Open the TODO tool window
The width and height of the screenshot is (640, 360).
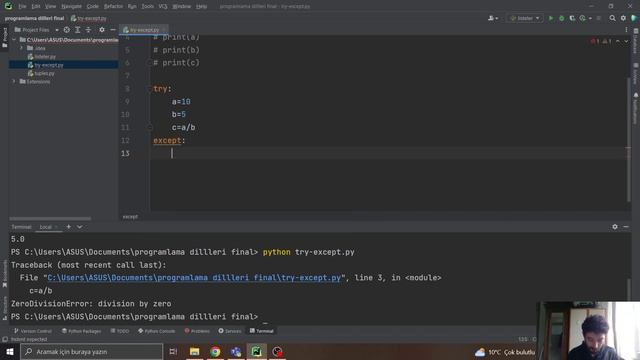click(x=120, y=331)
